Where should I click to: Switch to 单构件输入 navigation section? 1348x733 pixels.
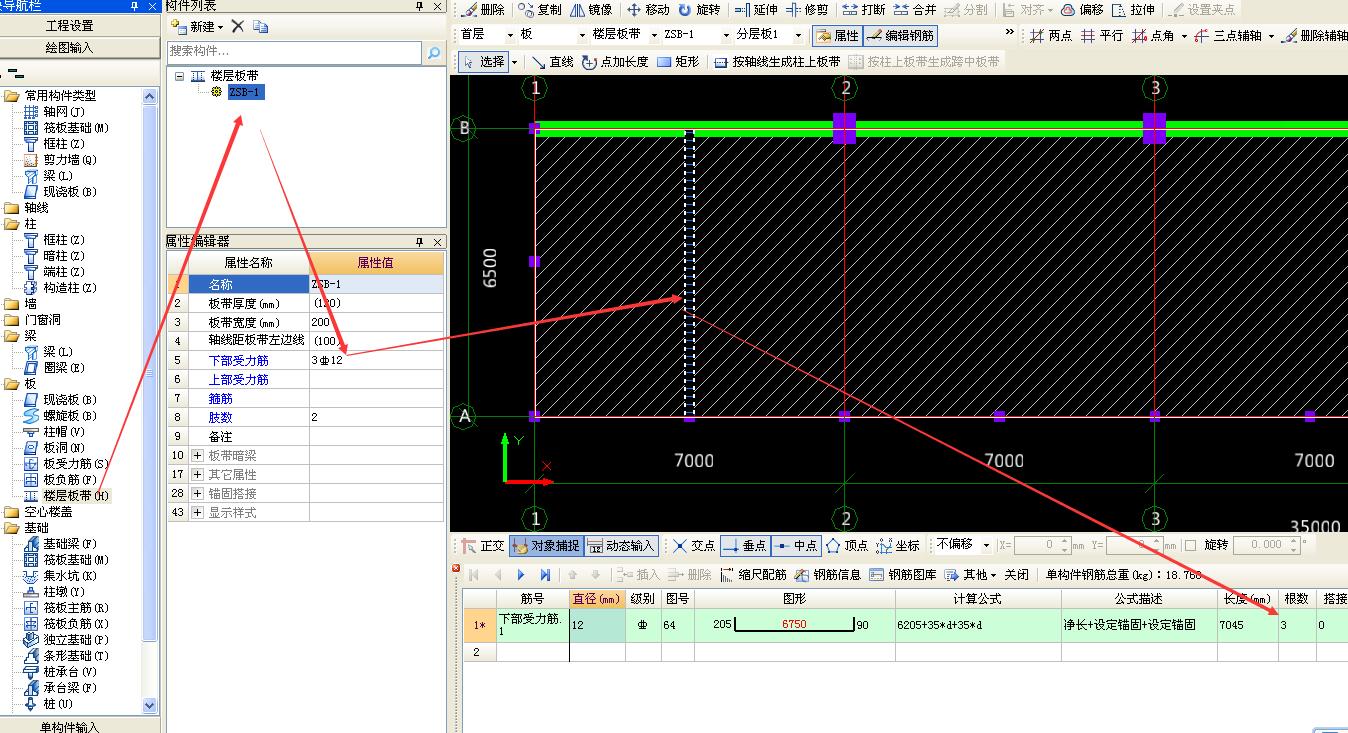tap(70, 726)
